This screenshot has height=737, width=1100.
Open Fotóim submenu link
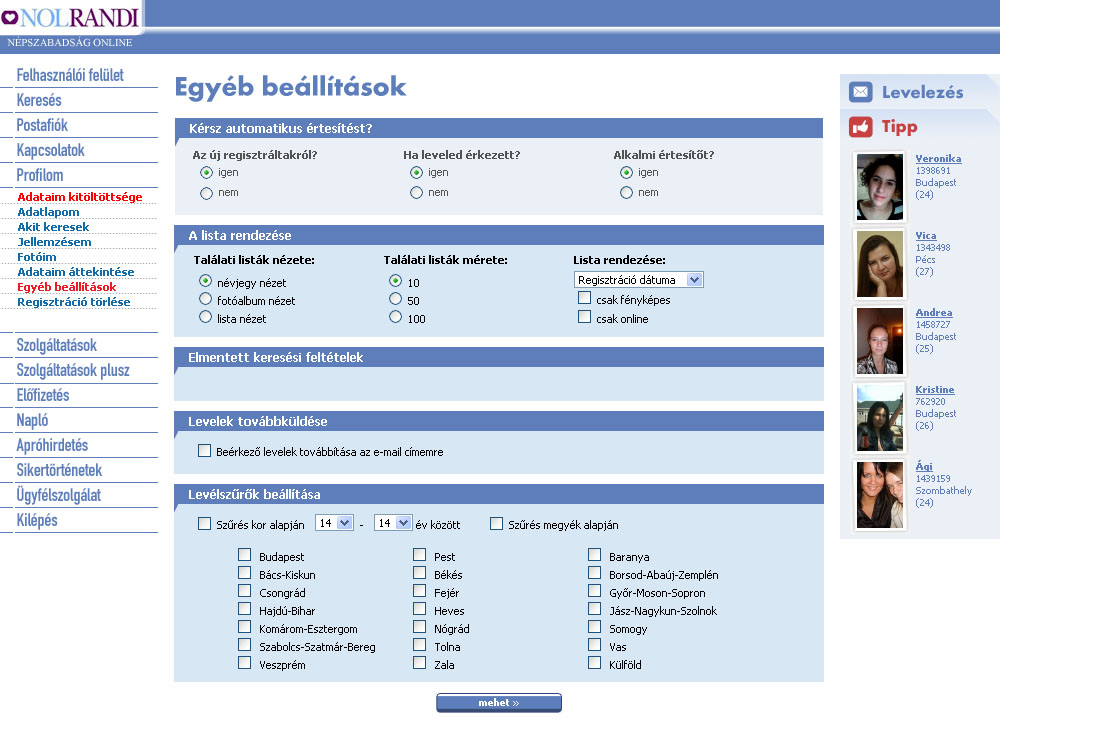(36, 257)
